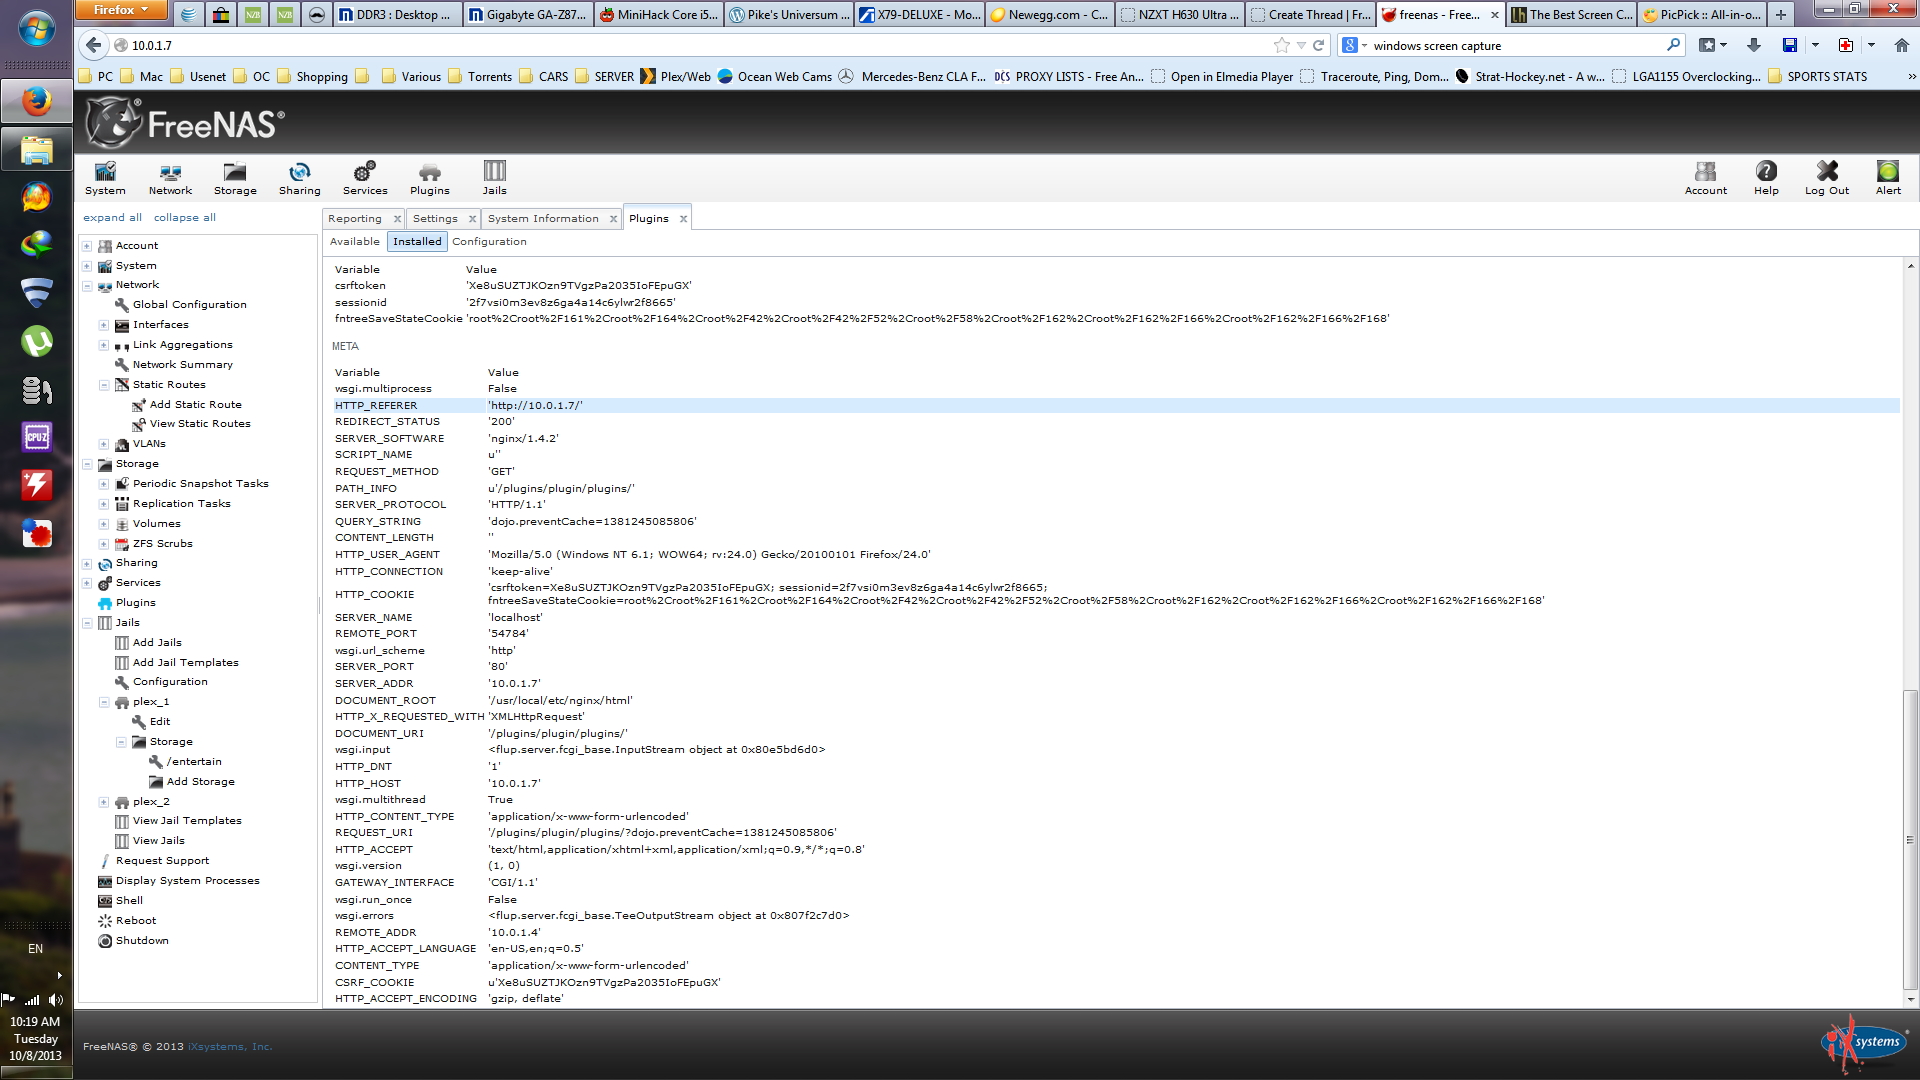Select Reboot in the tree
The width and height of the screenshot is (1920, 1080).
coord(136,921)
